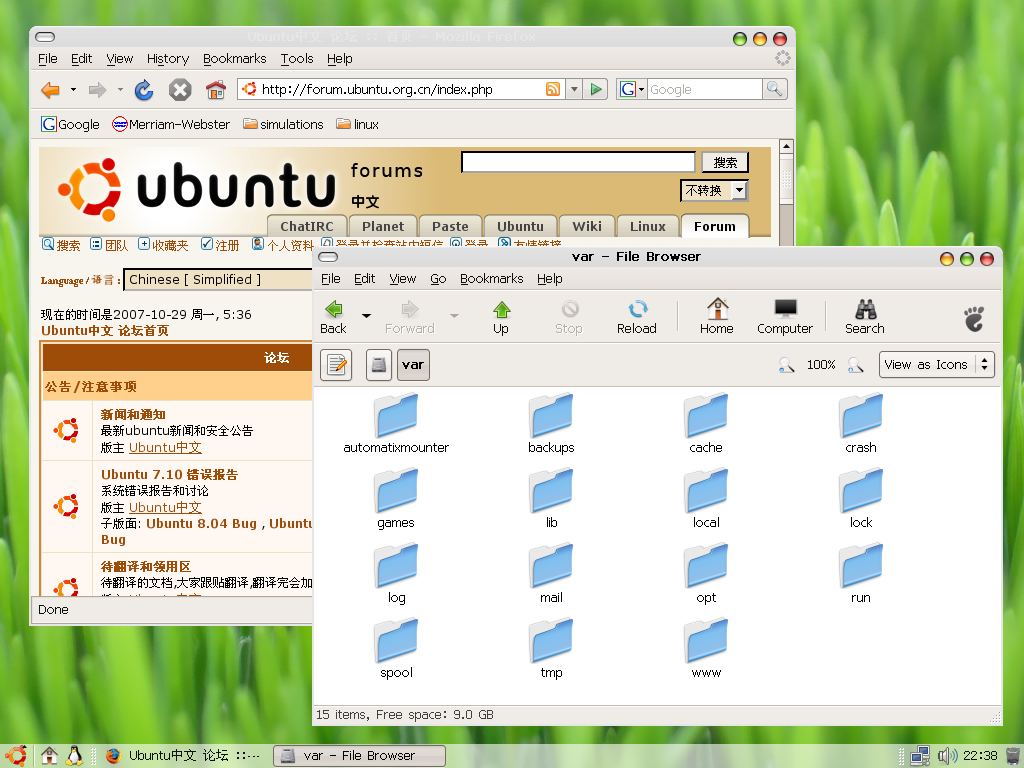
Task: Open the simulations bookmark folder
Action: pyautogui.click(x=283, y=124)
